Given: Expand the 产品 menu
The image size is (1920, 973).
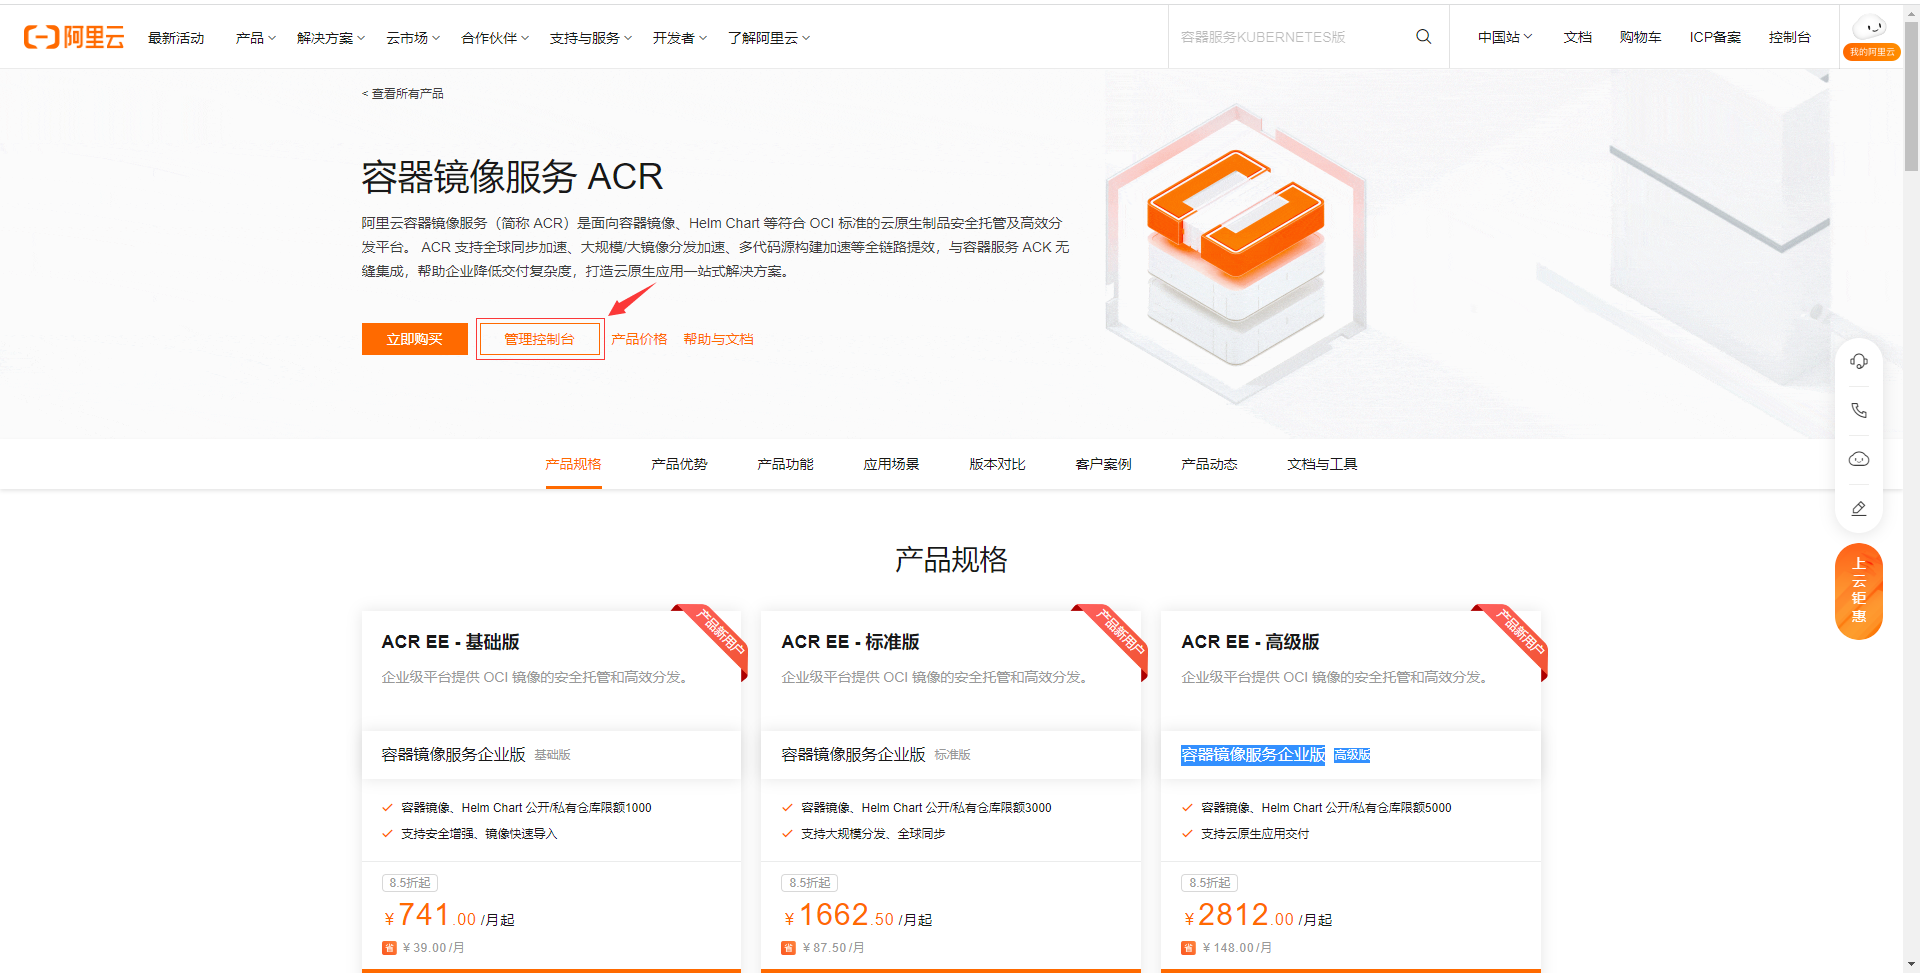Looking at the screenshot, I should point(256,38).
